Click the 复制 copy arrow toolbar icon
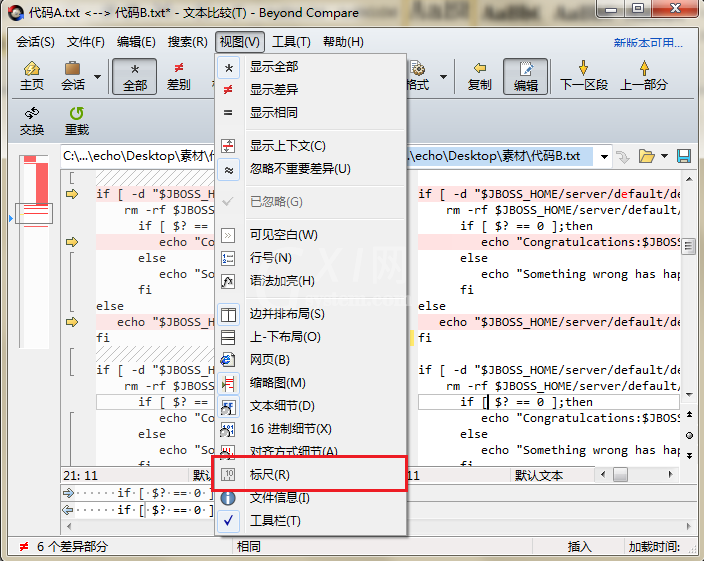Screen dimensions: 704x561 coord(480,76)
